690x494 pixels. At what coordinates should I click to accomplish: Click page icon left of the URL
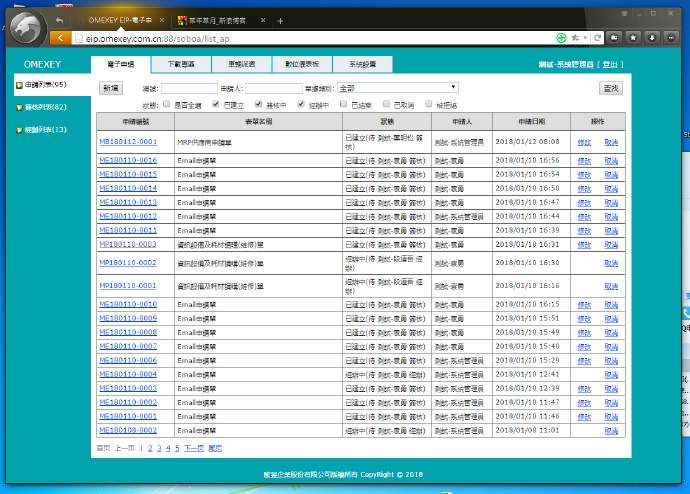tap(79, 38)
